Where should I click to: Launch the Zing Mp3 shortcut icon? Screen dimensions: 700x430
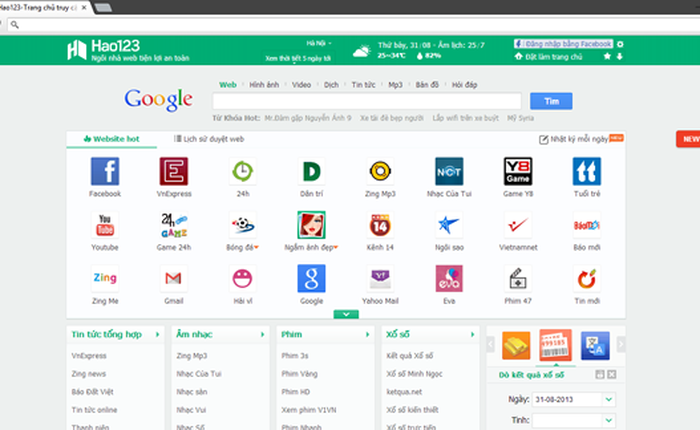(380, 171)
